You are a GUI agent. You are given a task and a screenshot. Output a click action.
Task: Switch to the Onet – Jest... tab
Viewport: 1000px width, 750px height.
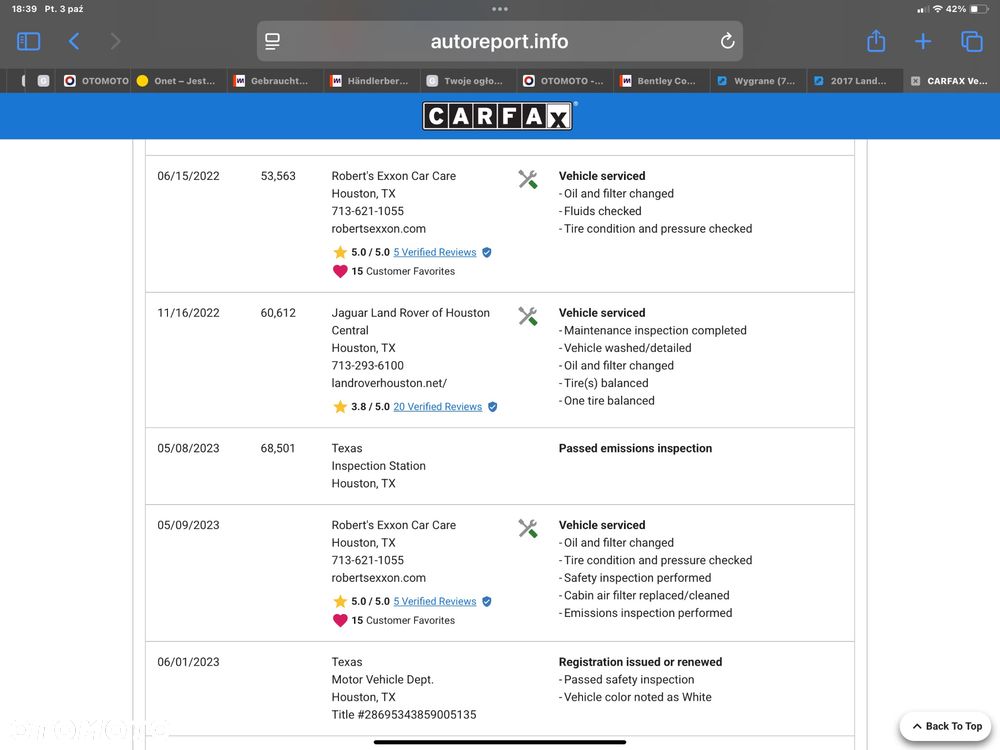pos(179,81)
